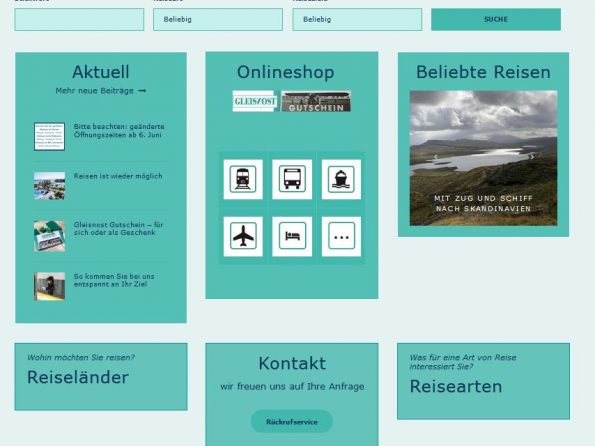Open 'Reisen ist wieder möglich' article
The height and width of the screenshot is (446, 595).
pos(118,176)
